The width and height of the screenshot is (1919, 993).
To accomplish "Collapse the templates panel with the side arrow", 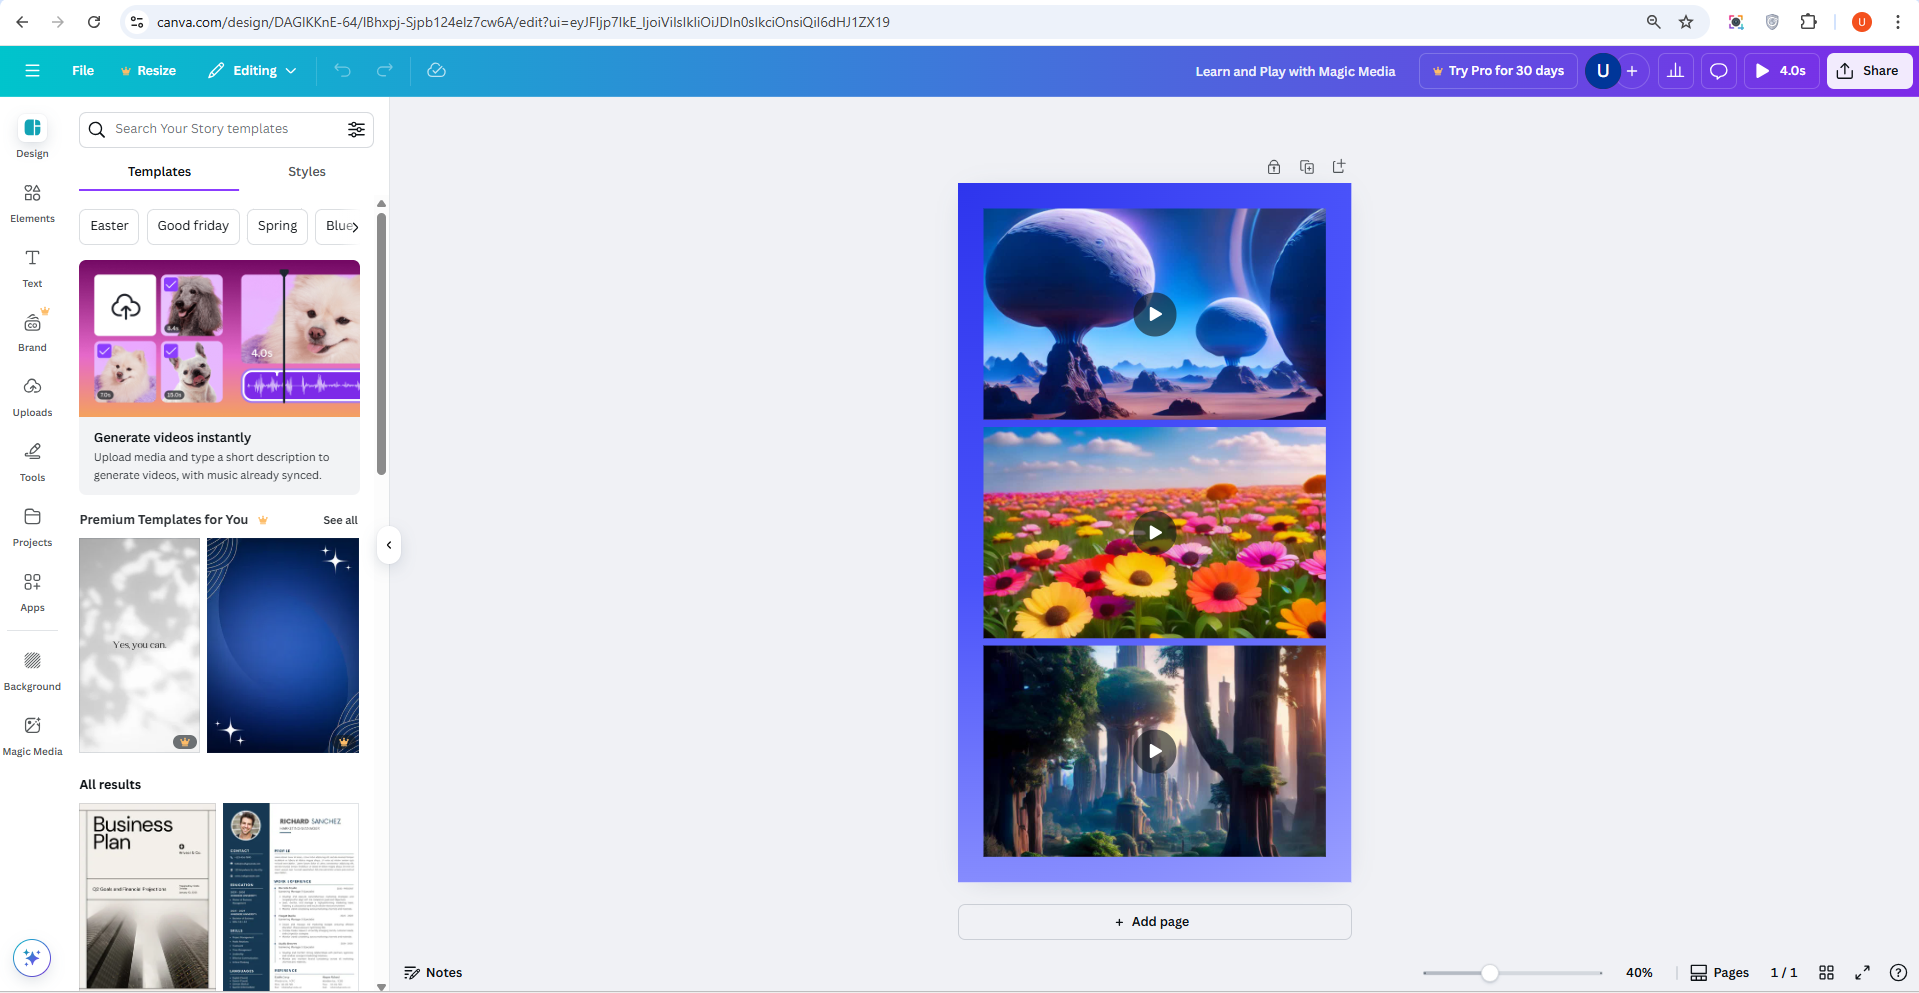I will point(389,545).
